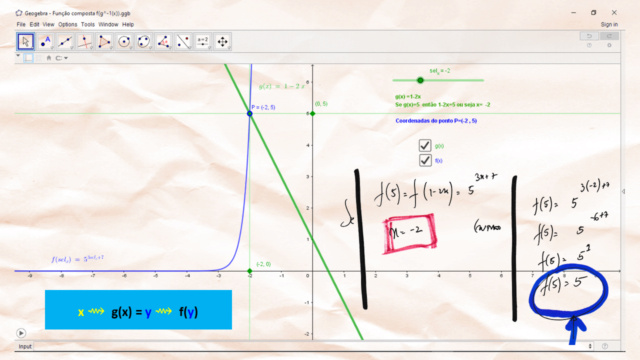The image size is (640, 360).
Task: Select the Circle with center tool
Action: pos(124,42)
